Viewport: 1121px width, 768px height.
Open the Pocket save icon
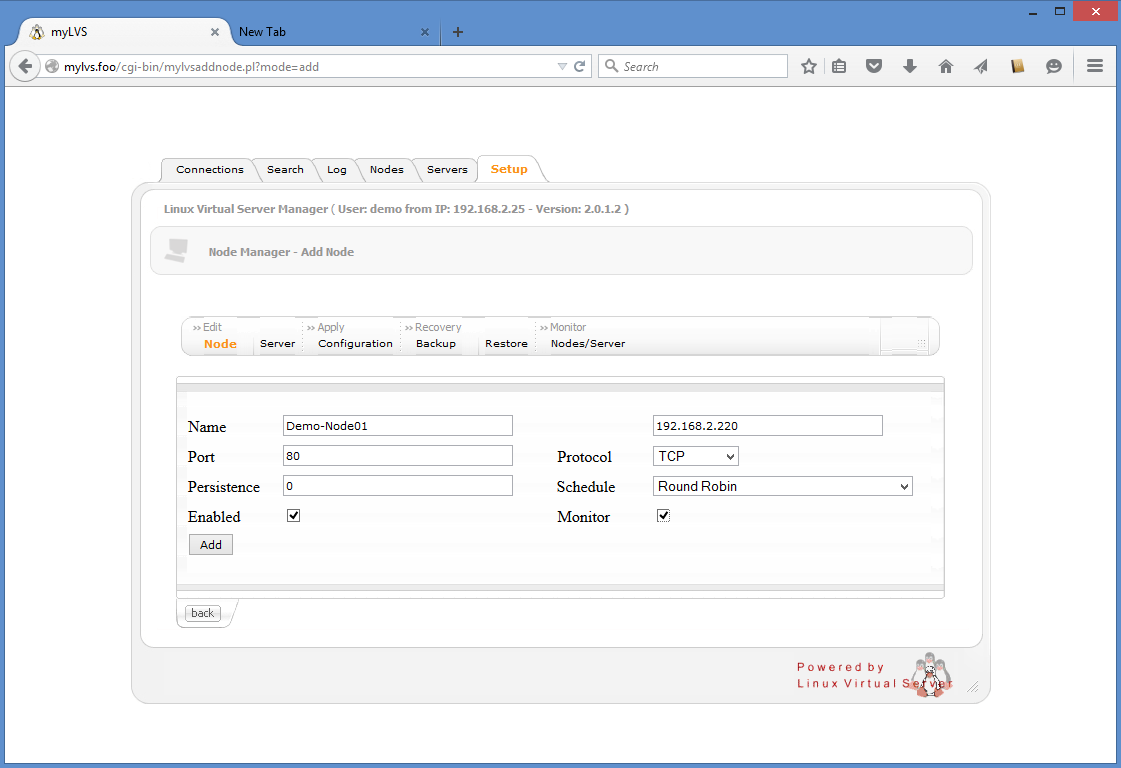point(874,67)
